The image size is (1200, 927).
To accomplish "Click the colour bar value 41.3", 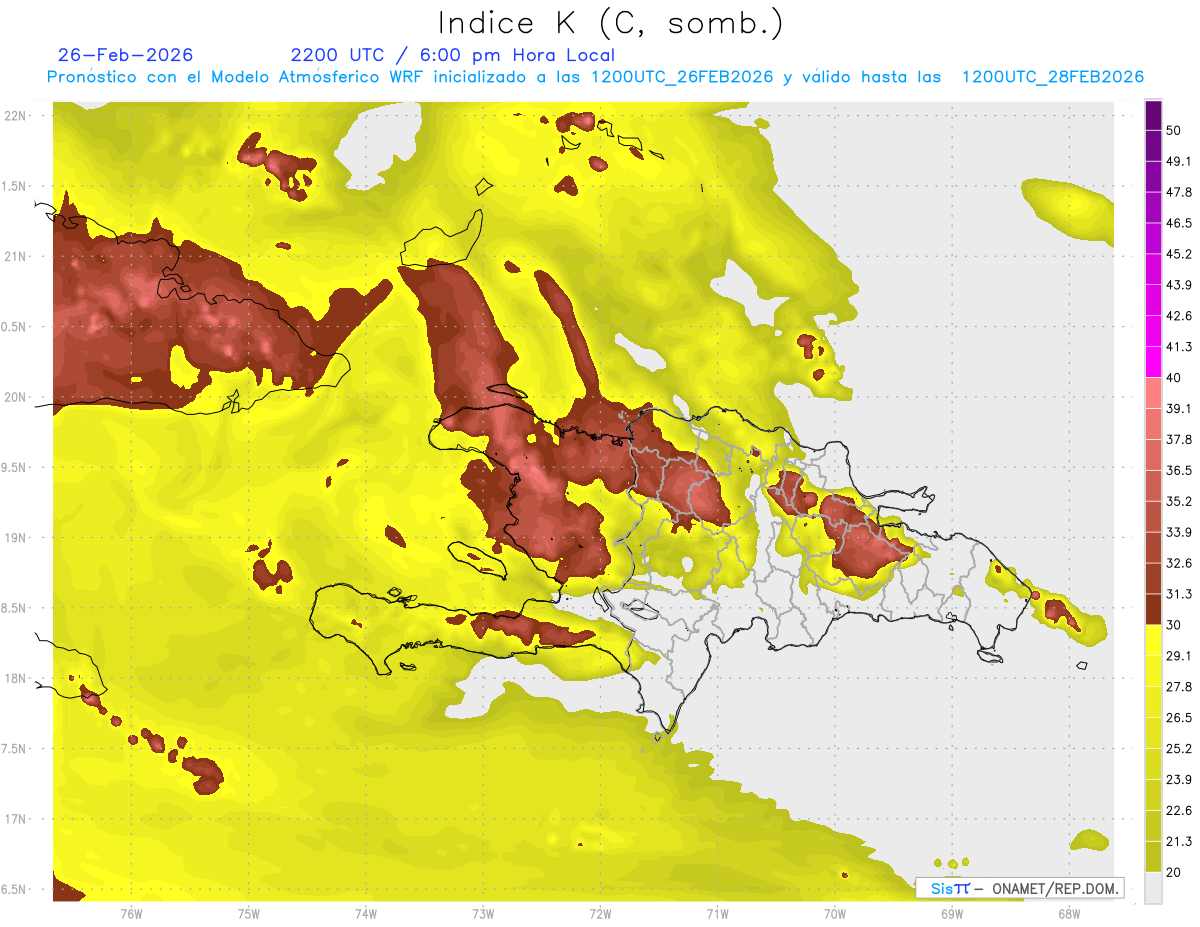I will point(1180,347).
